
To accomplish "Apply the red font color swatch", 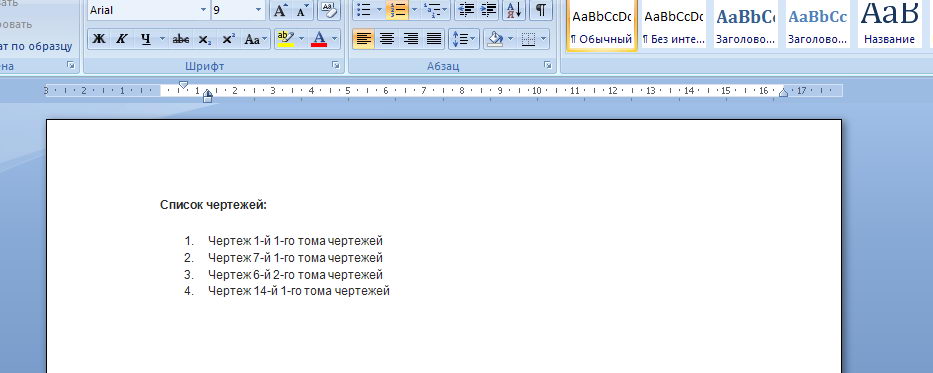I will 319,39.
